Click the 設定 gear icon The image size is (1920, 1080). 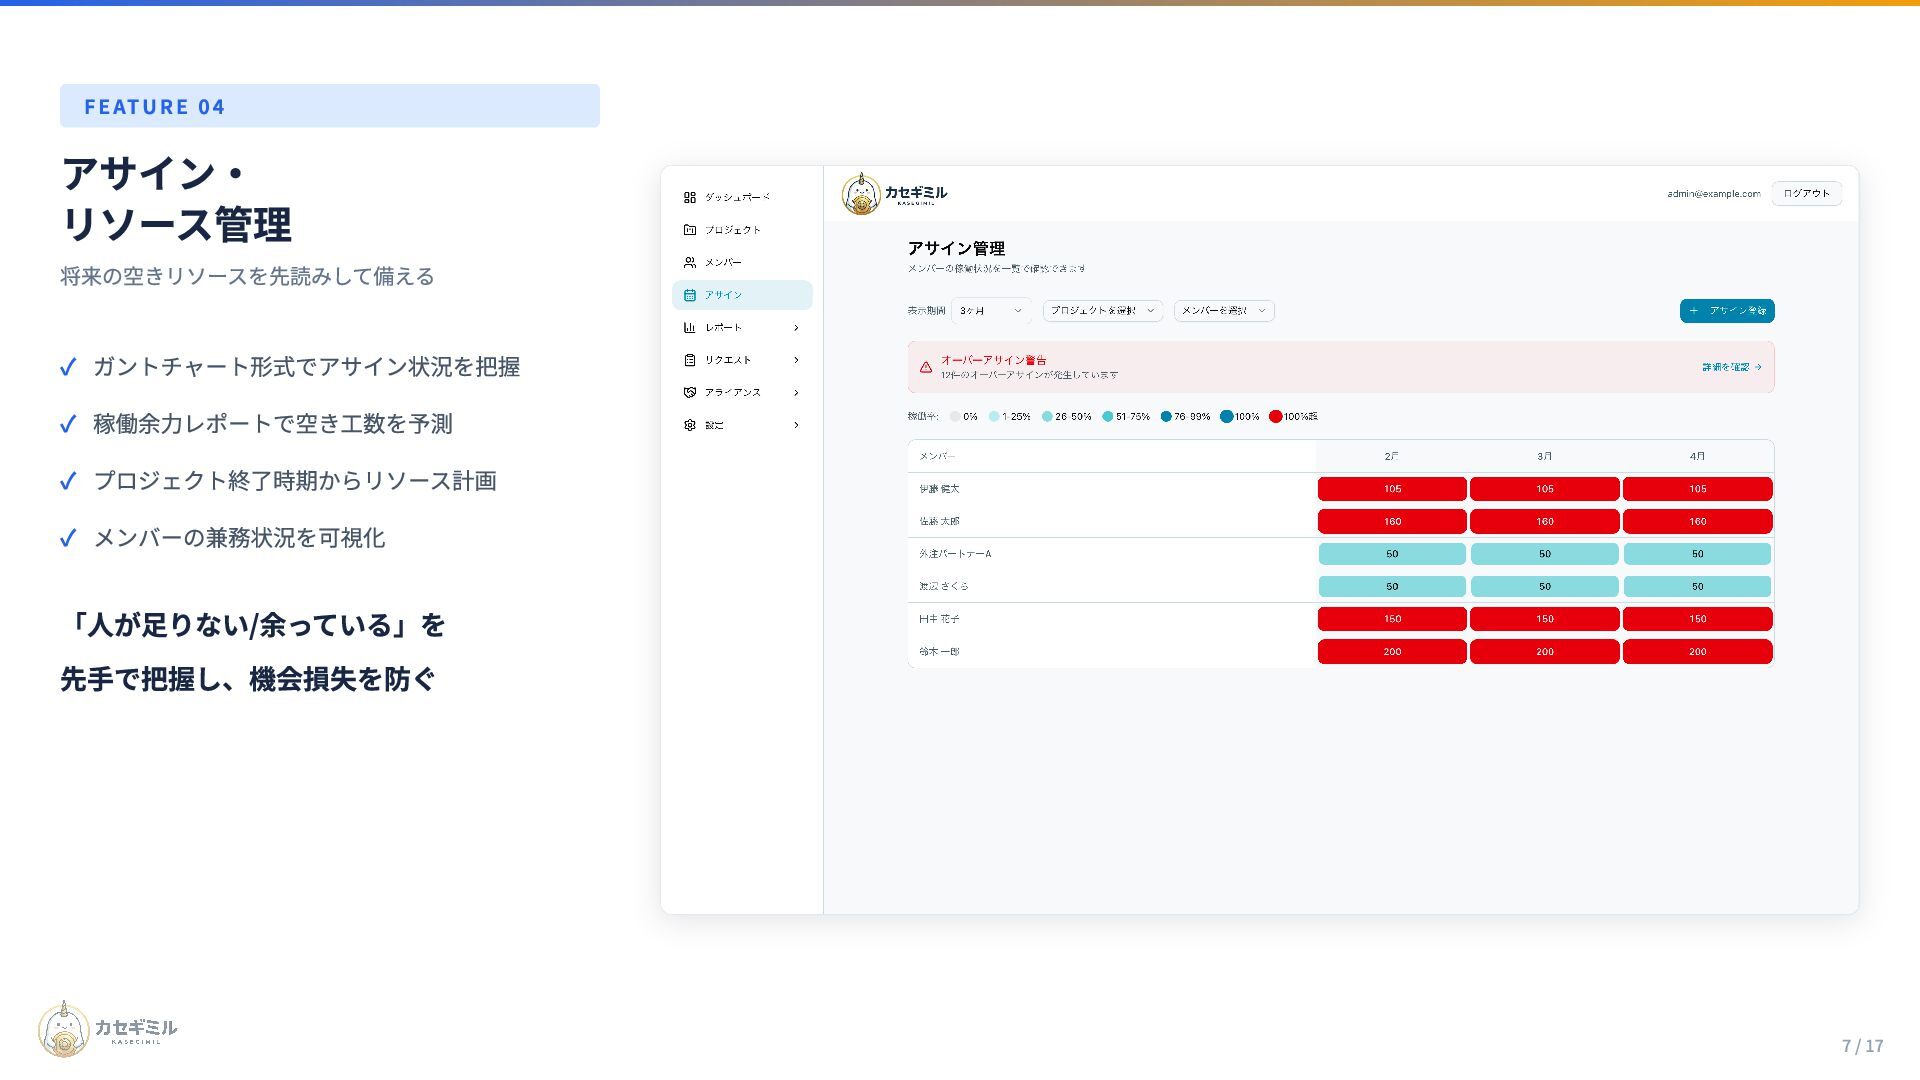click(689, 425)
